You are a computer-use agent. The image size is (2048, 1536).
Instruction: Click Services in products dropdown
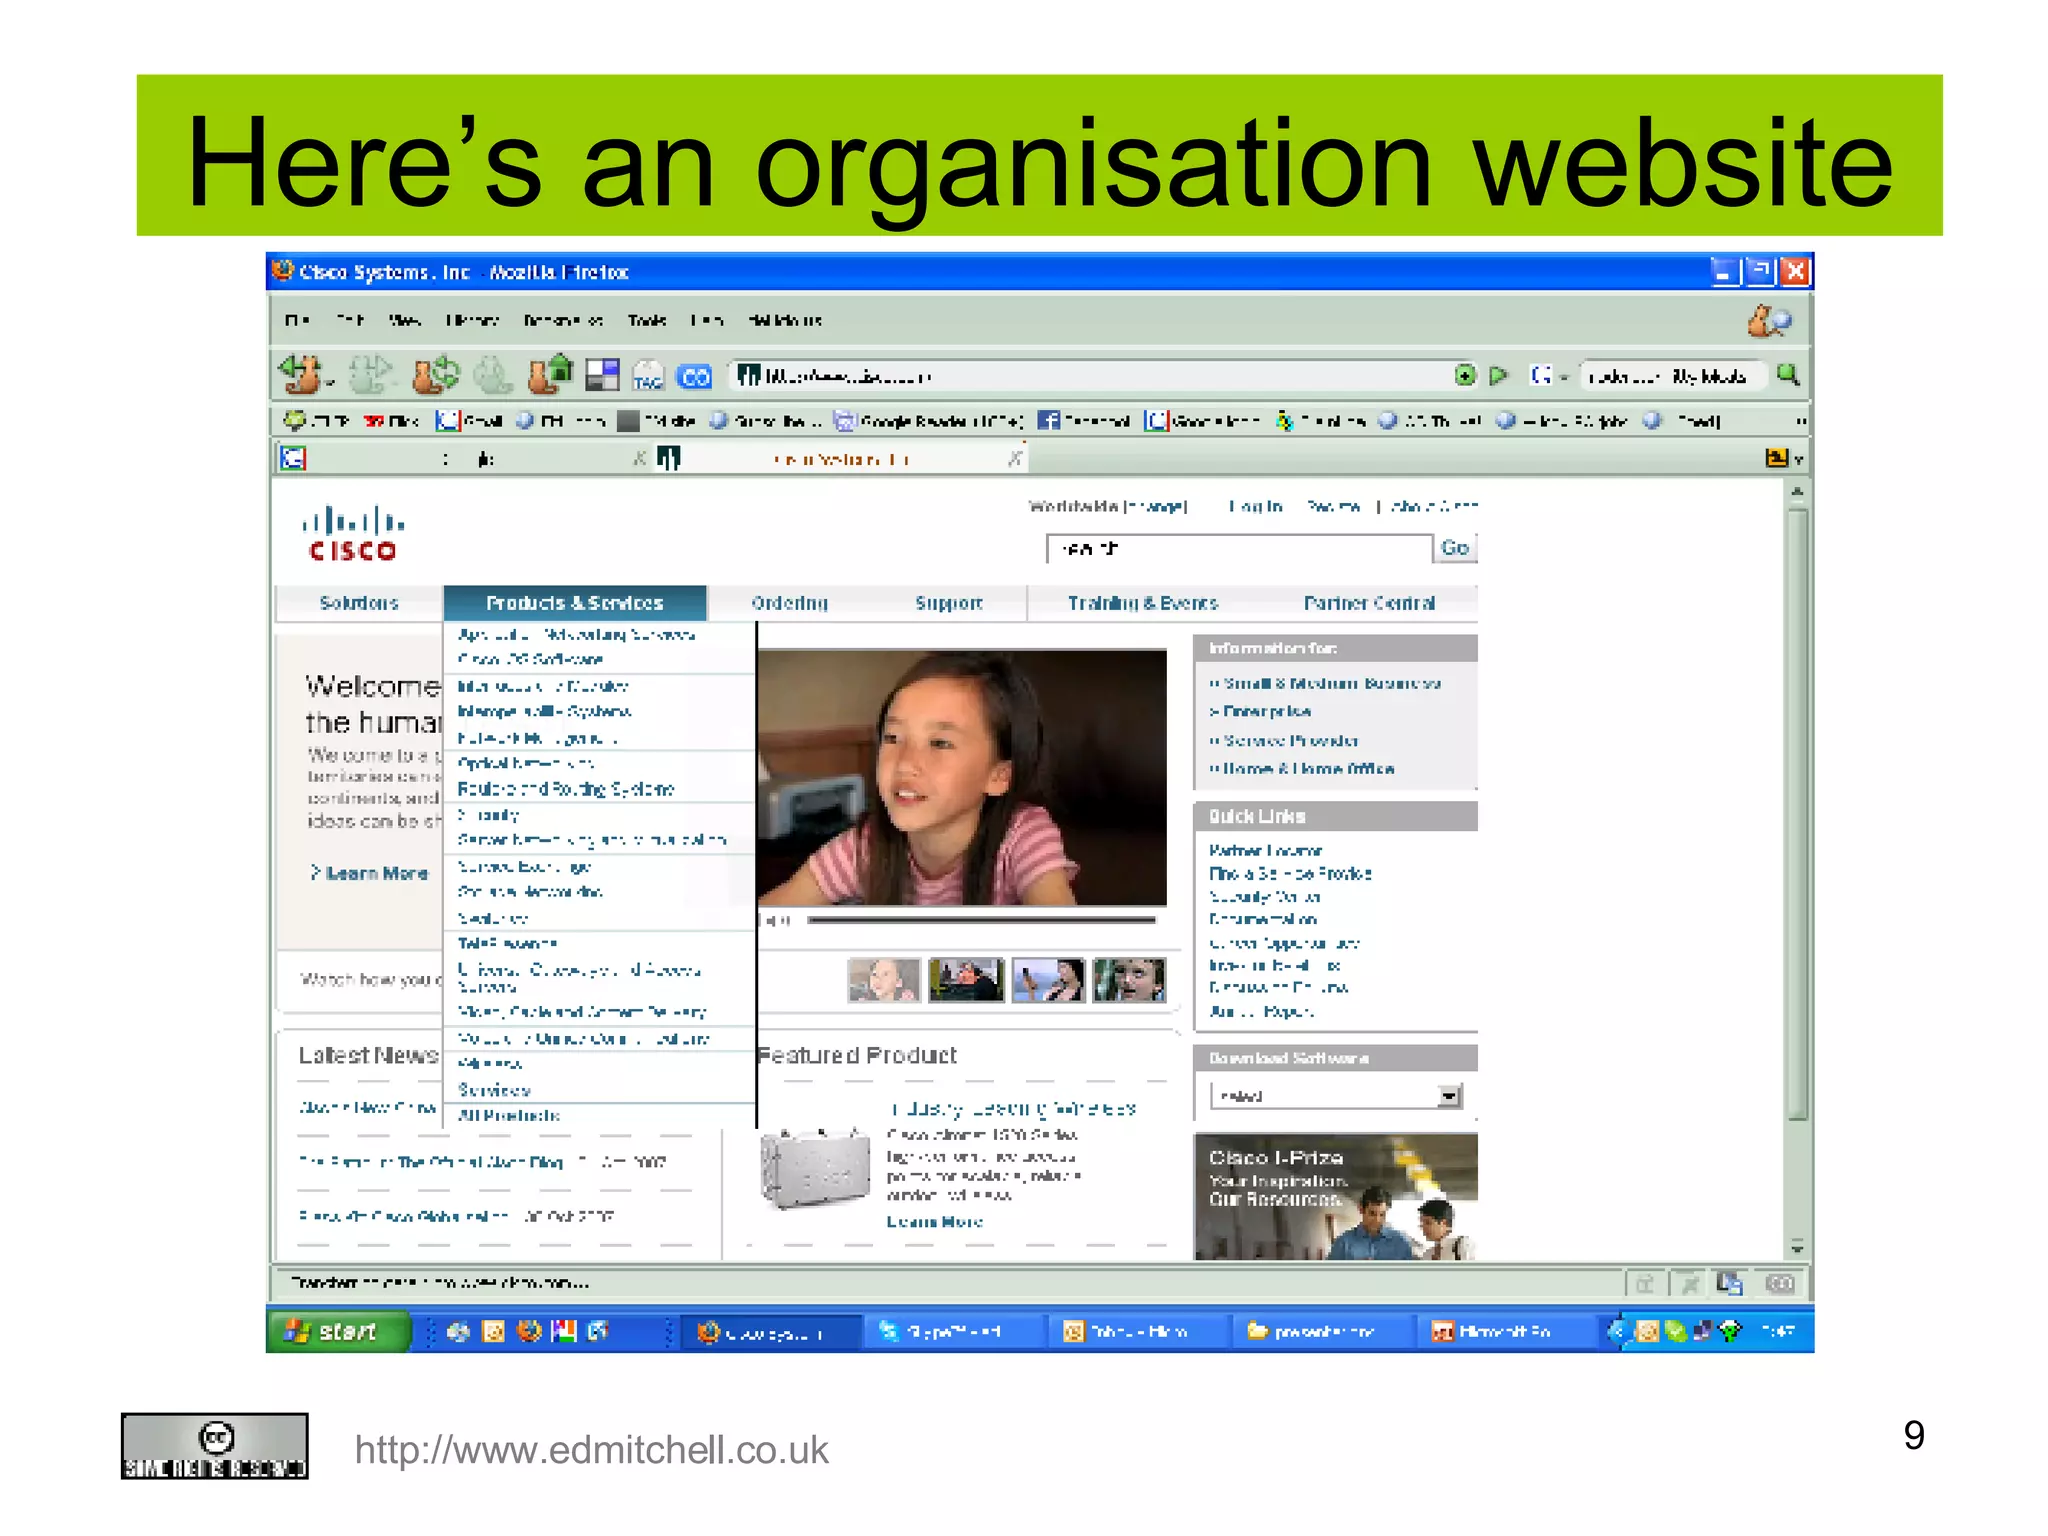pos(494,1090)
